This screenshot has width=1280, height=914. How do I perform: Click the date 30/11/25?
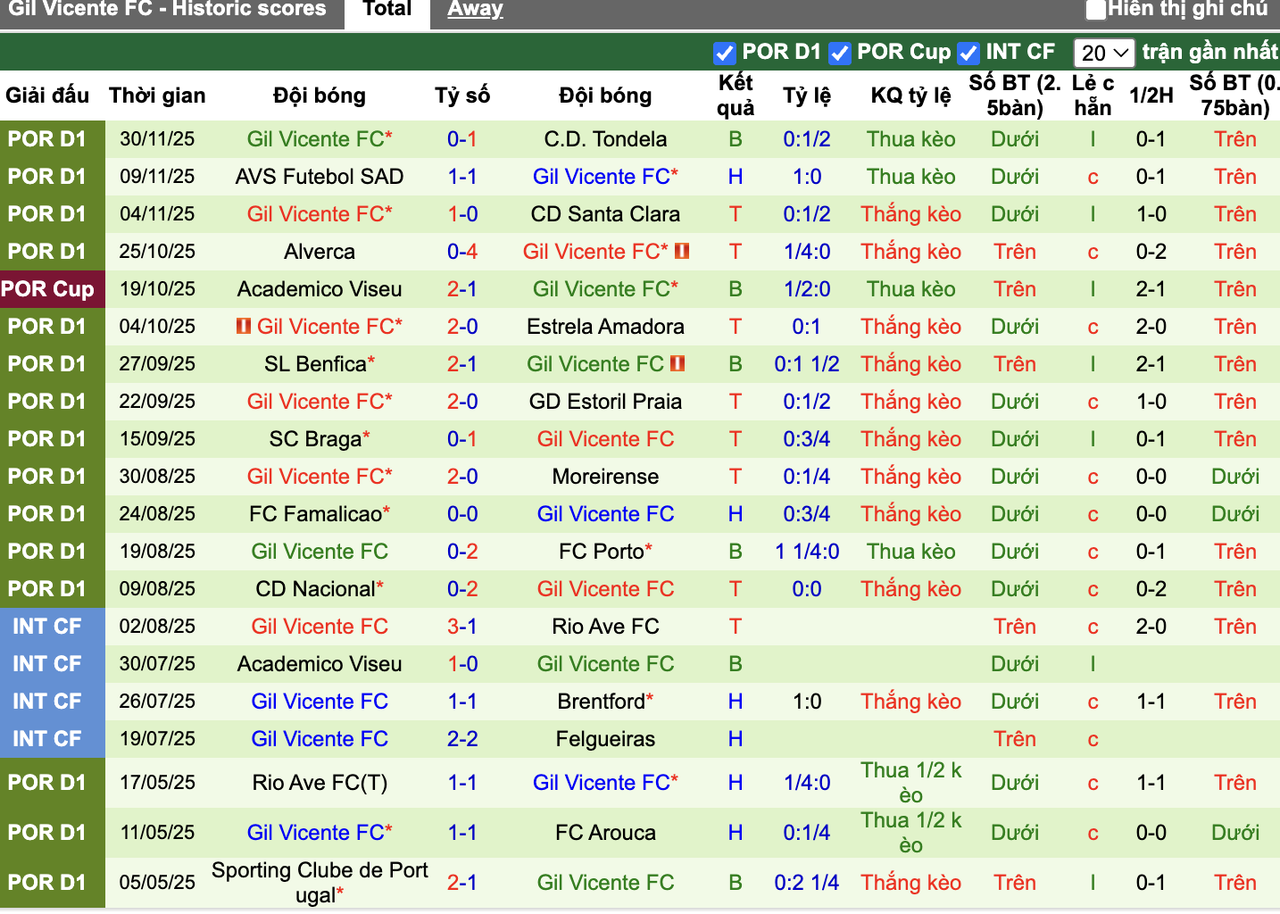(x=157, y=139)
